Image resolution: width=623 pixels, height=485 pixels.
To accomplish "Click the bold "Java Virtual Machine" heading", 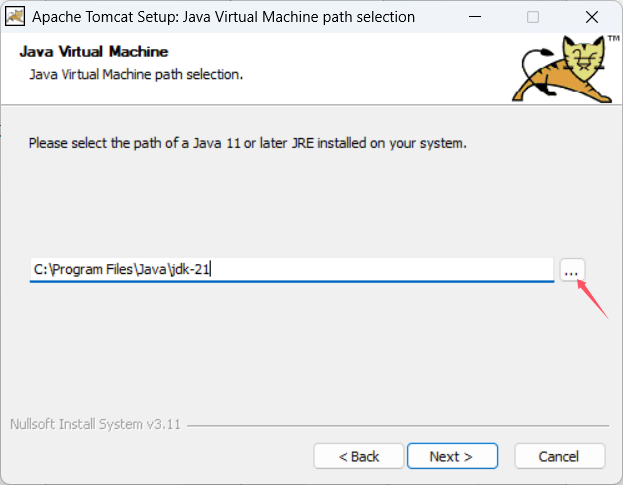I will (94, 52).
